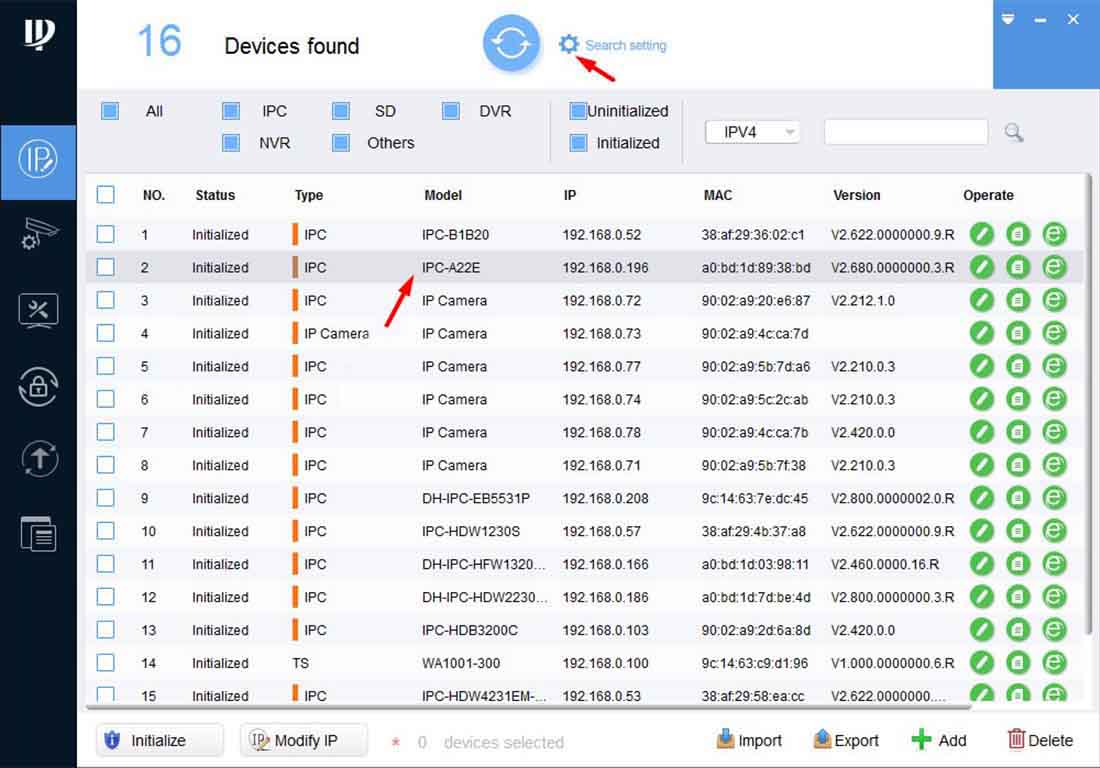Toggle the Initialized filter checkbox
The image size is (1100, 768).
[x=578, y=143]
